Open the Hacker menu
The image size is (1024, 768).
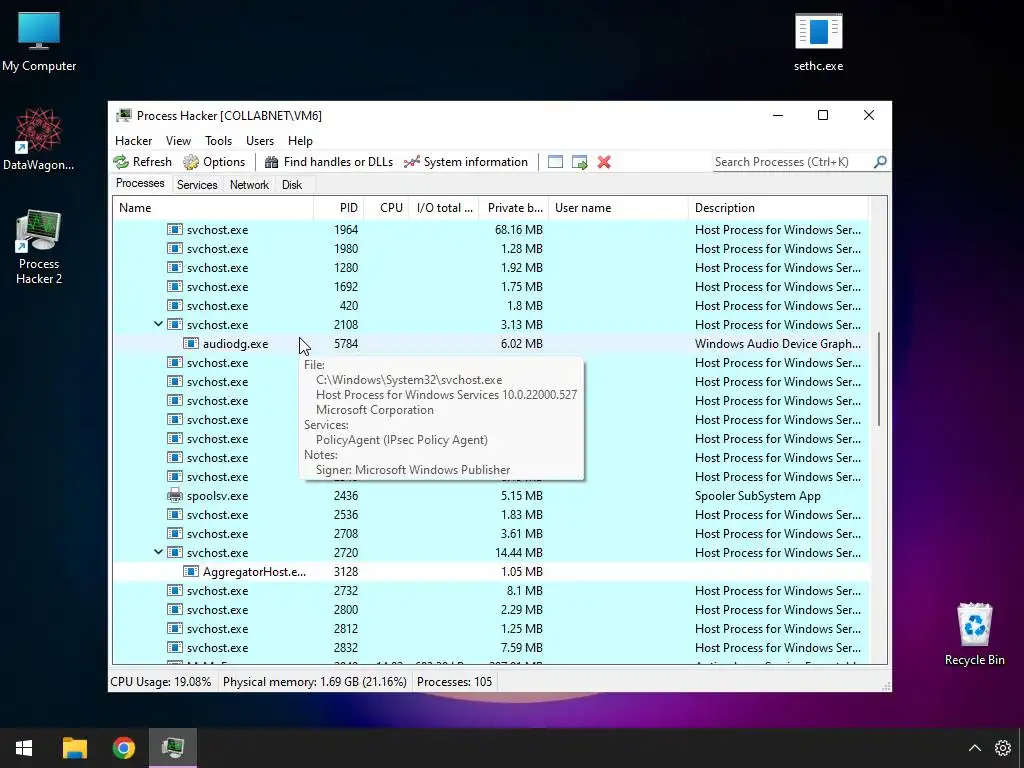(x=133, y=141)
